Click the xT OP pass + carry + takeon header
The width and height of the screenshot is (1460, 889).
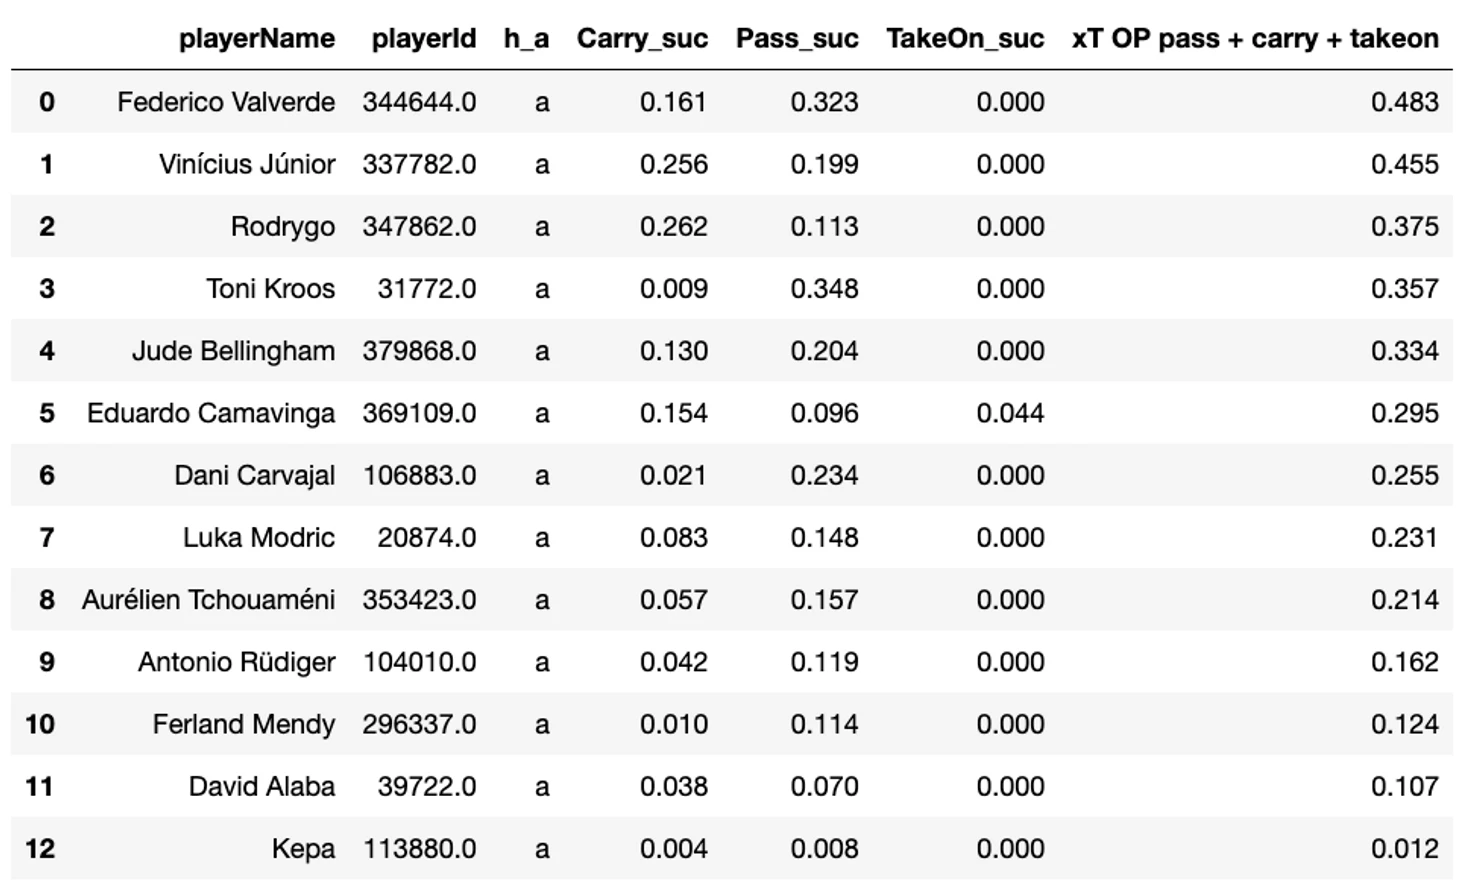(x=1255, y=39)
